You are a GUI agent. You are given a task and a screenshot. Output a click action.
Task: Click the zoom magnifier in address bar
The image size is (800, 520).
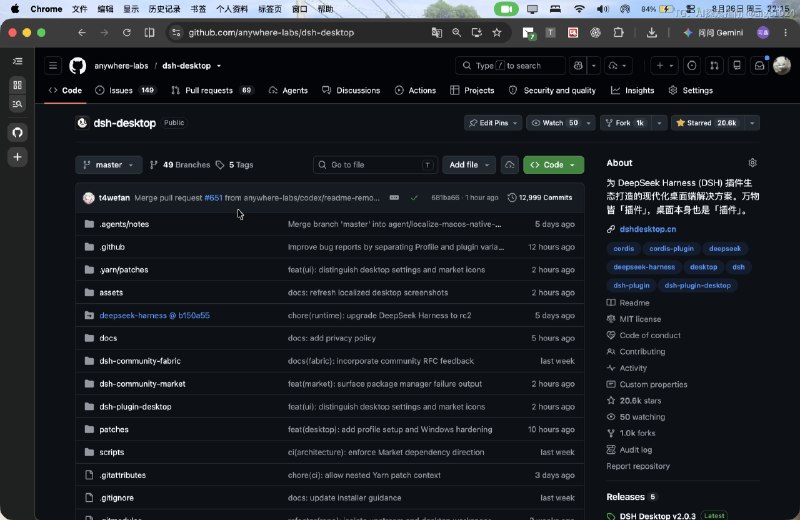[x=457, y=33]
